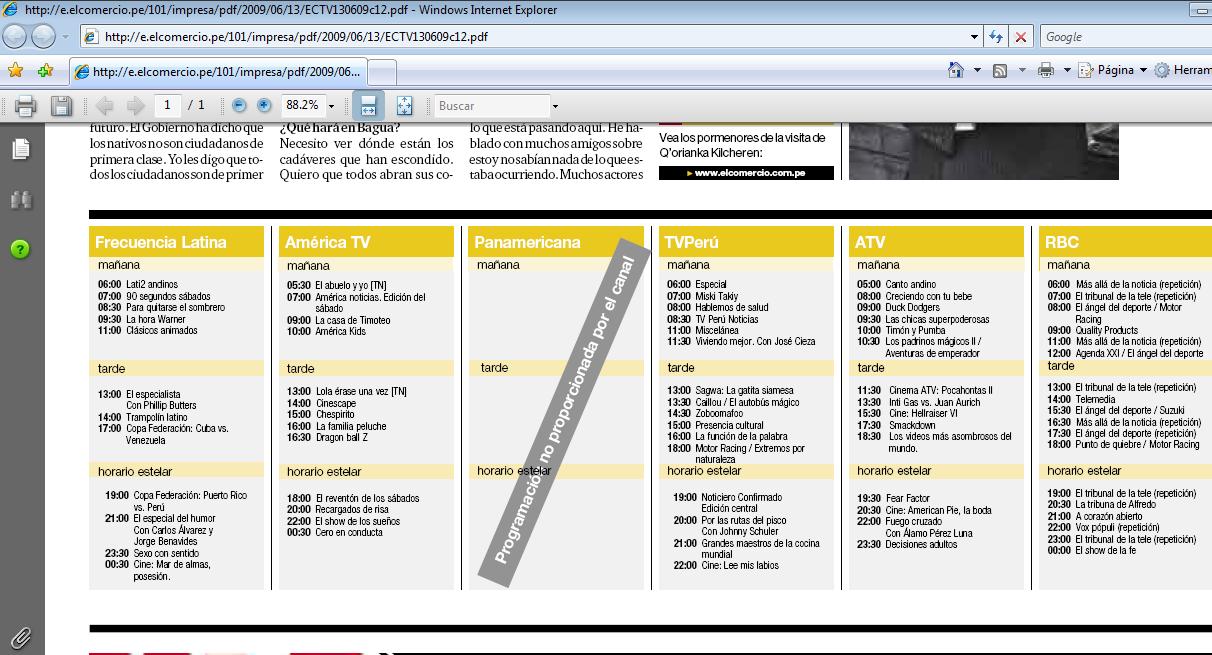This screenshot has height=655, width=1212.
Task: Open the attachments paperclip panel
Action: [21, 637]
